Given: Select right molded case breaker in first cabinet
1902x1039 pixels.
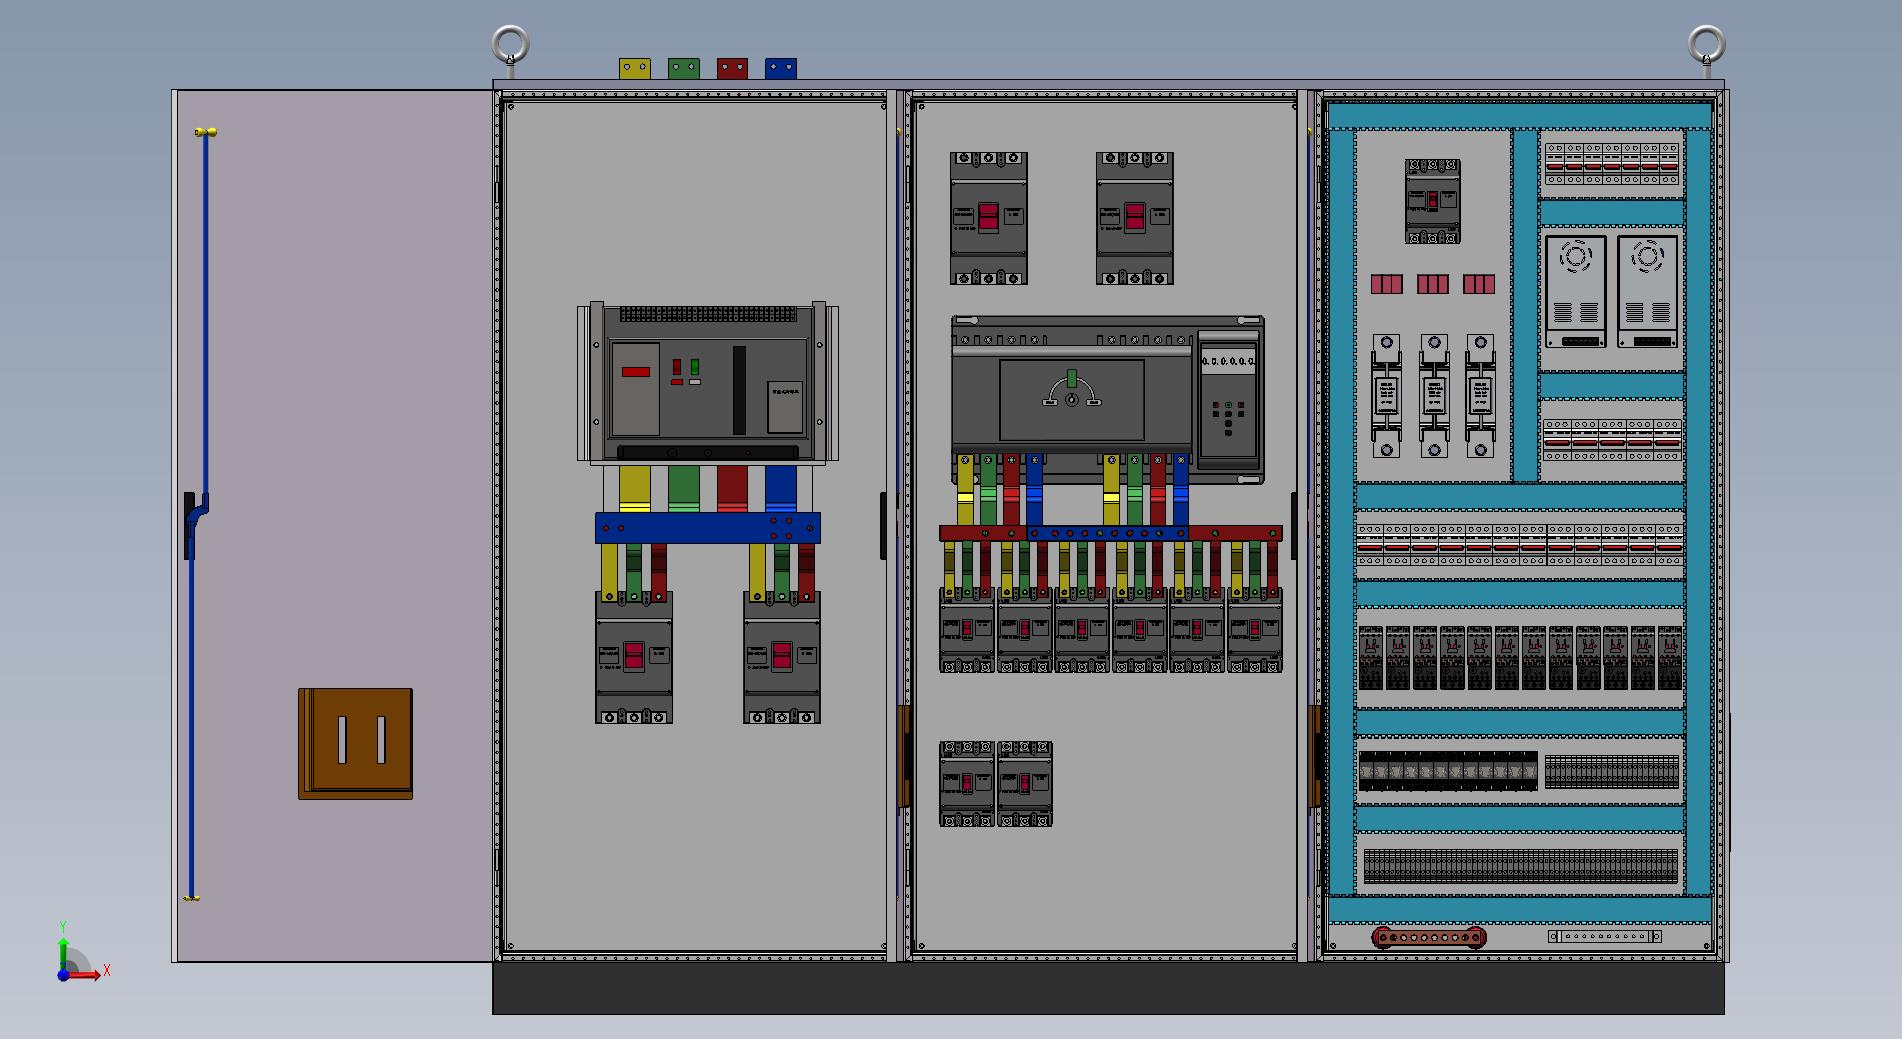Looking at the screenshot, I should [x=782, y=657].
